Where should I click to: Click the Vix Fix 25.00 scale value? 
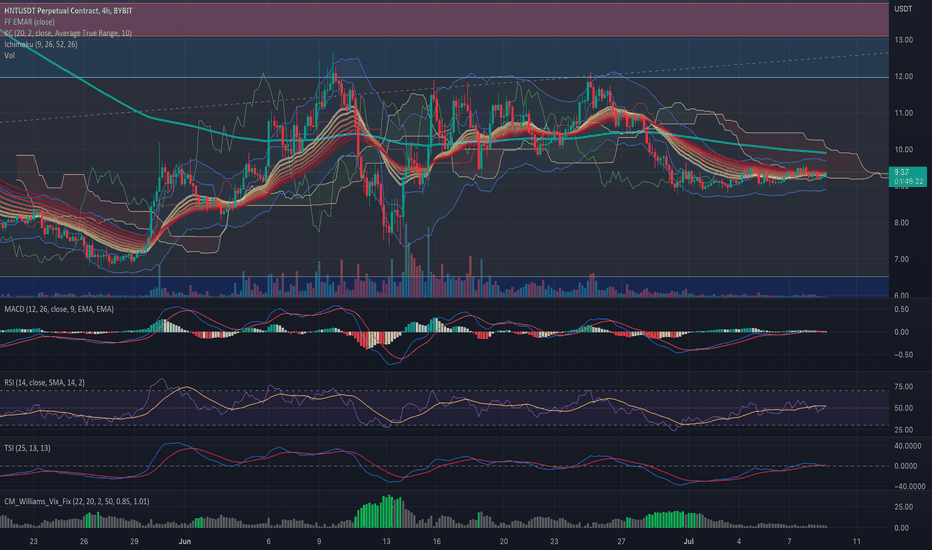coord(904,507)
